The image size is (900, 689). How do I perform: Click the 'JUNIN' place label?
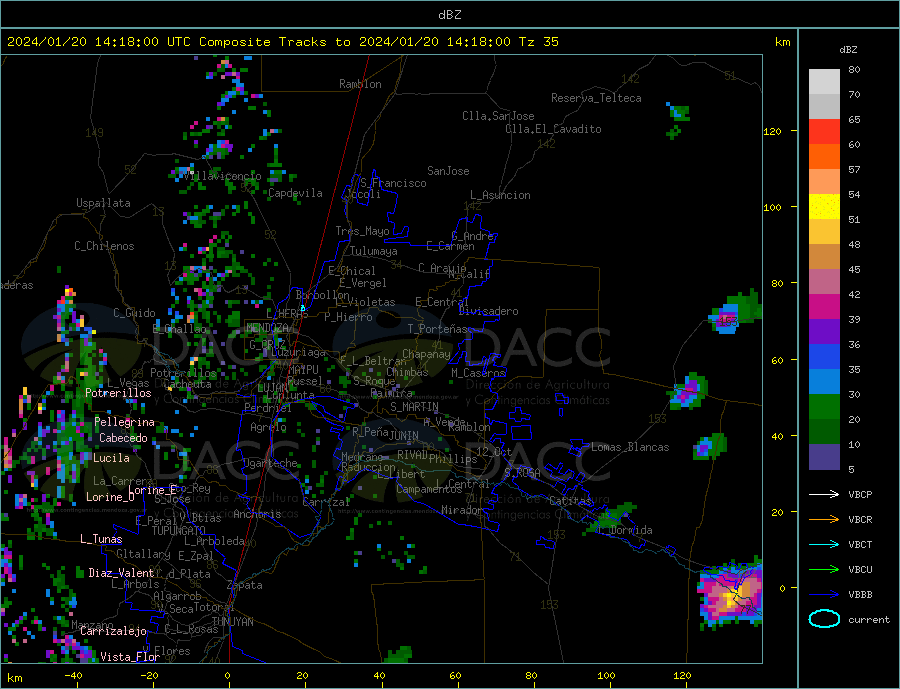click(404, 436)
